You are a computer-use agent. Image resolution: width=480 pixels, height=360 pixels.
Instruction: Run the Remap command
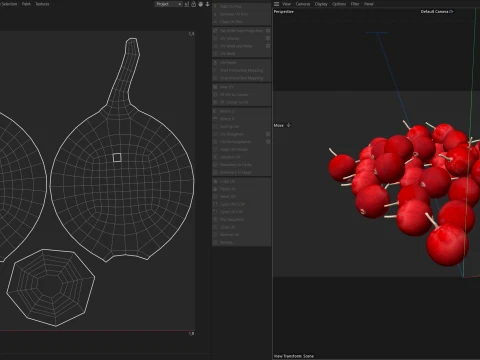[x=241, y=242]
